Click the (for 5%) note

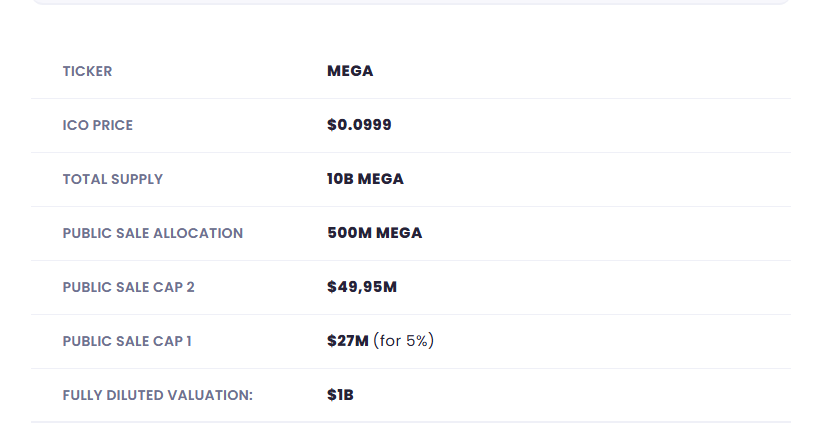[404, 342]
